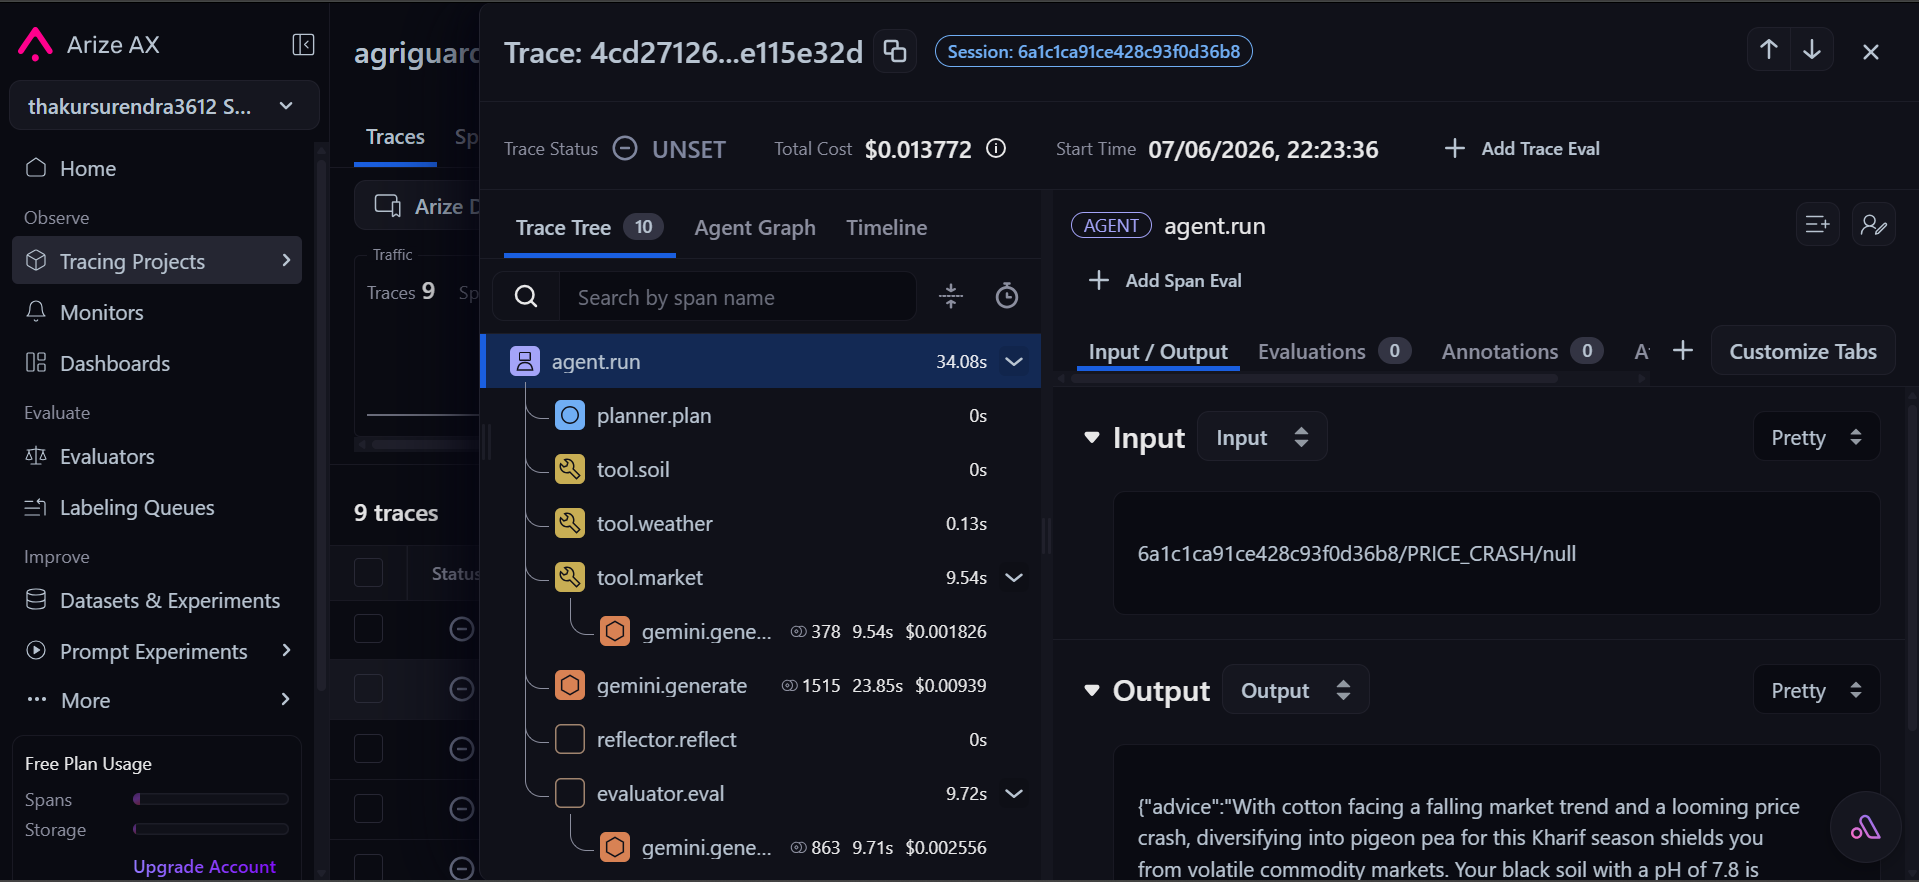This screenshot has width=1919, height=882.
Task: Check the fourth trace row checkbox
Action: coord(368,808)
